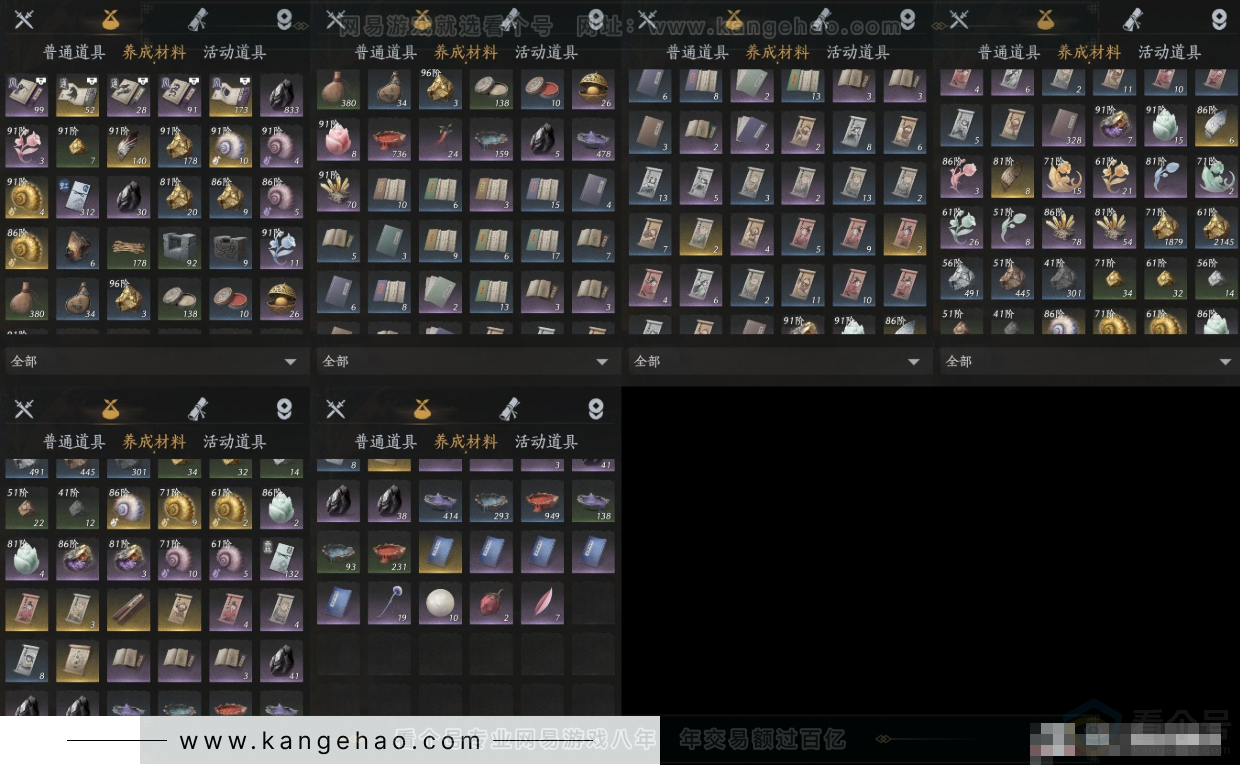Select the blue basin with count 93
This screenshot has width=1240, height=765.
click(x=338, y=553)
